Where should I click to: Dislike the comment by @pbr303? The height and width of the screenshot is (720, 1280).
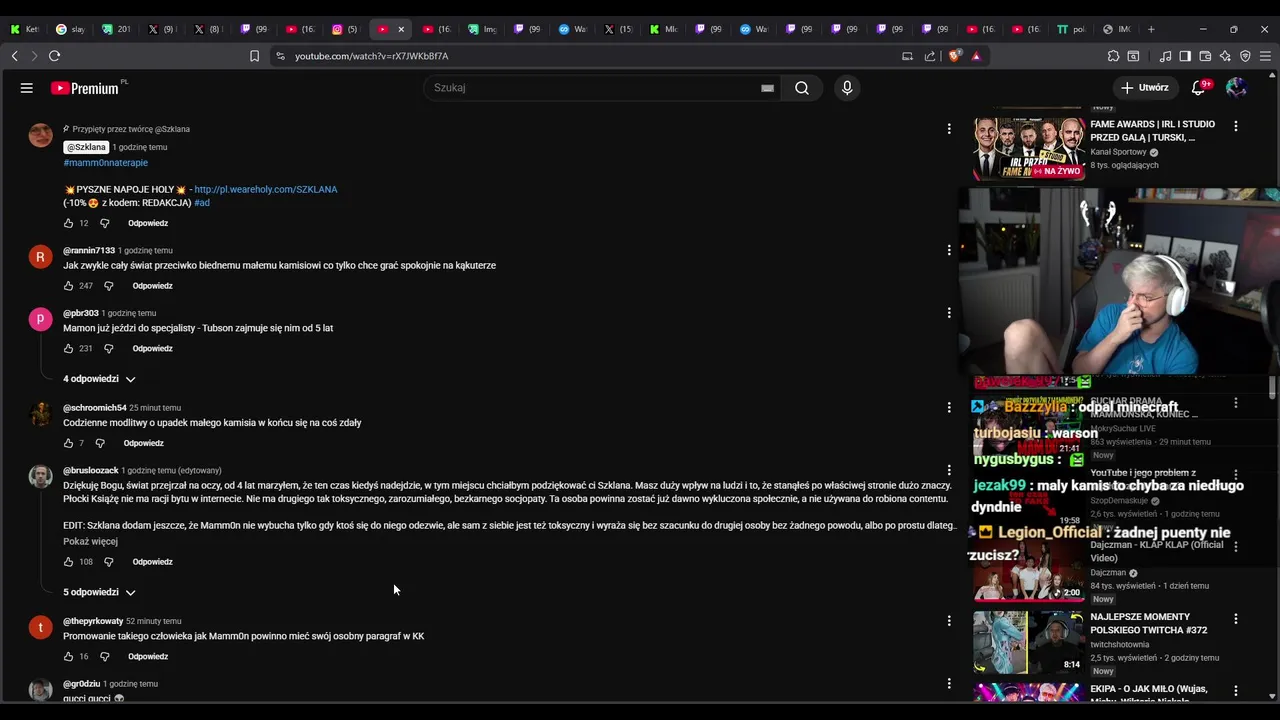(109, 349)
